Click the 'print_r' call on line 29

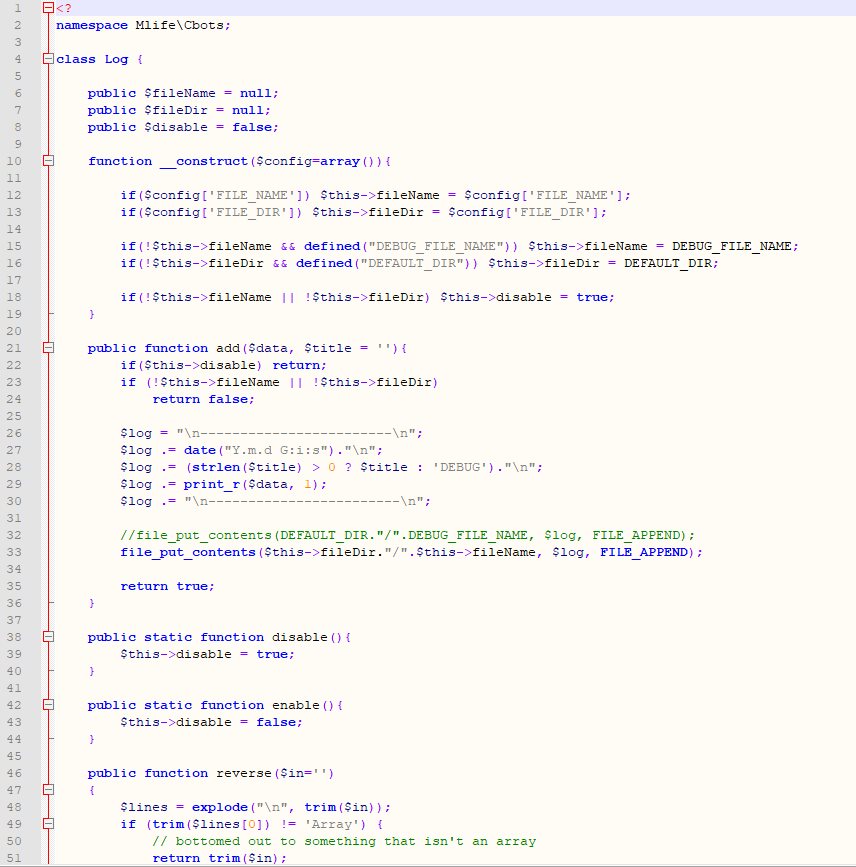(211, 484)
